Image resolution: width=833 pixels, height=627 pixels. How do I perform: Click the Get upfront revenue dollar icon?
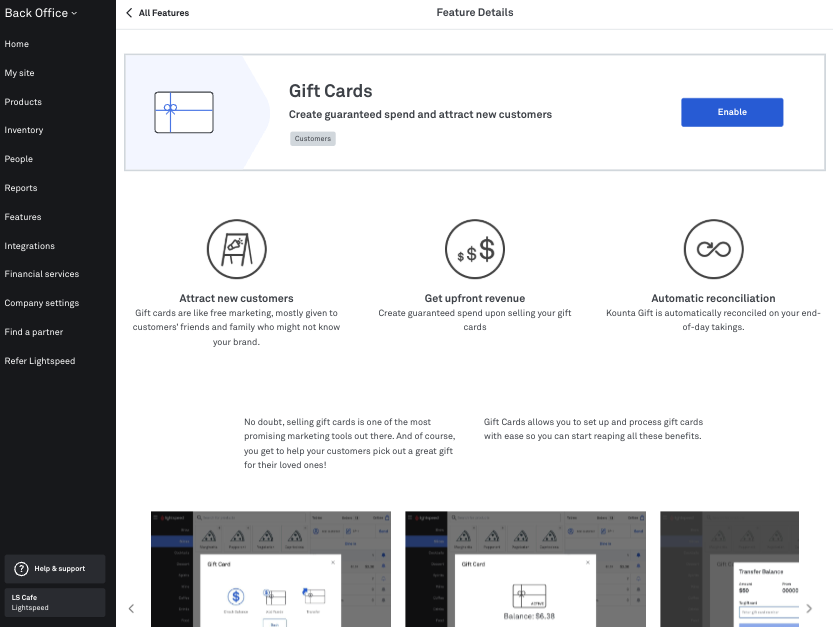(475, 249)
